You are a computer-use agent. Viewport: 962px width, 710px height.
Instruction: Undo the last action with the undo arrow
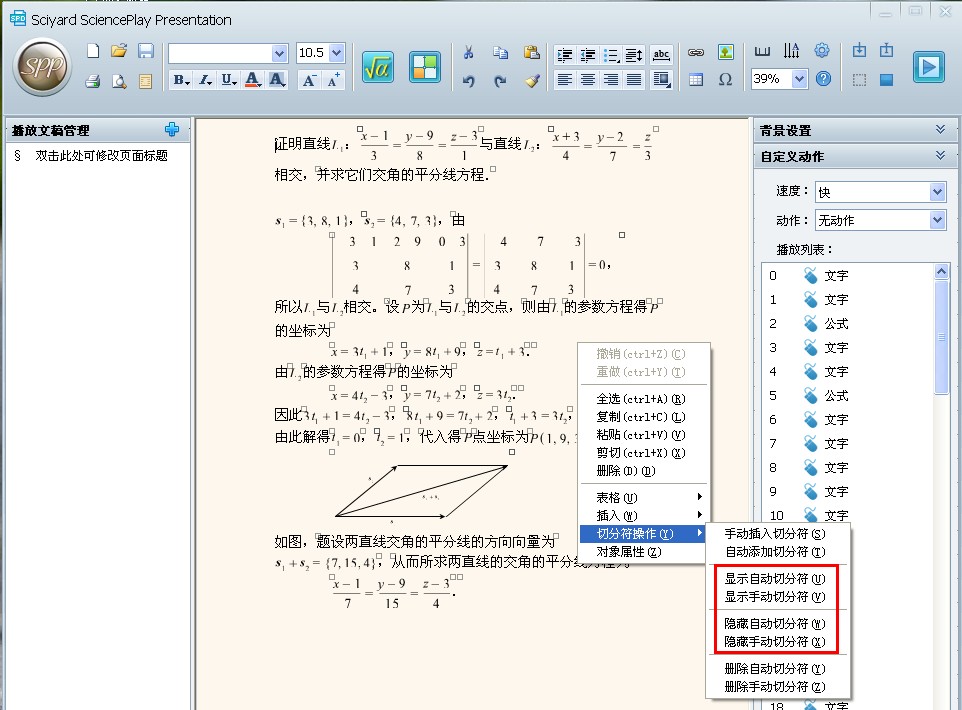click(x=469, y=80)
